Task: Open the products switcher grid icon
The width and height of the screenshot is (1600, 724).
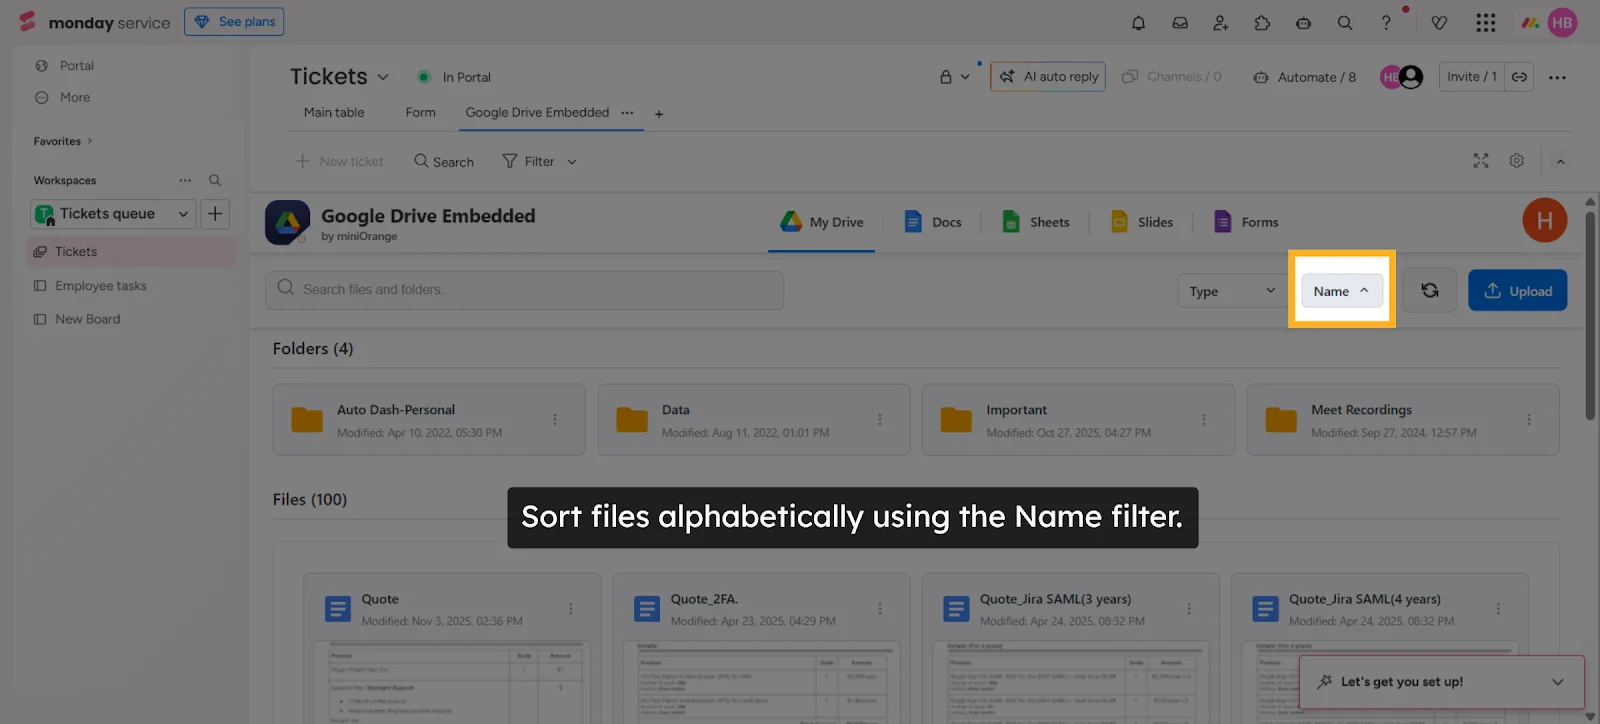Action: [1485, 23]
